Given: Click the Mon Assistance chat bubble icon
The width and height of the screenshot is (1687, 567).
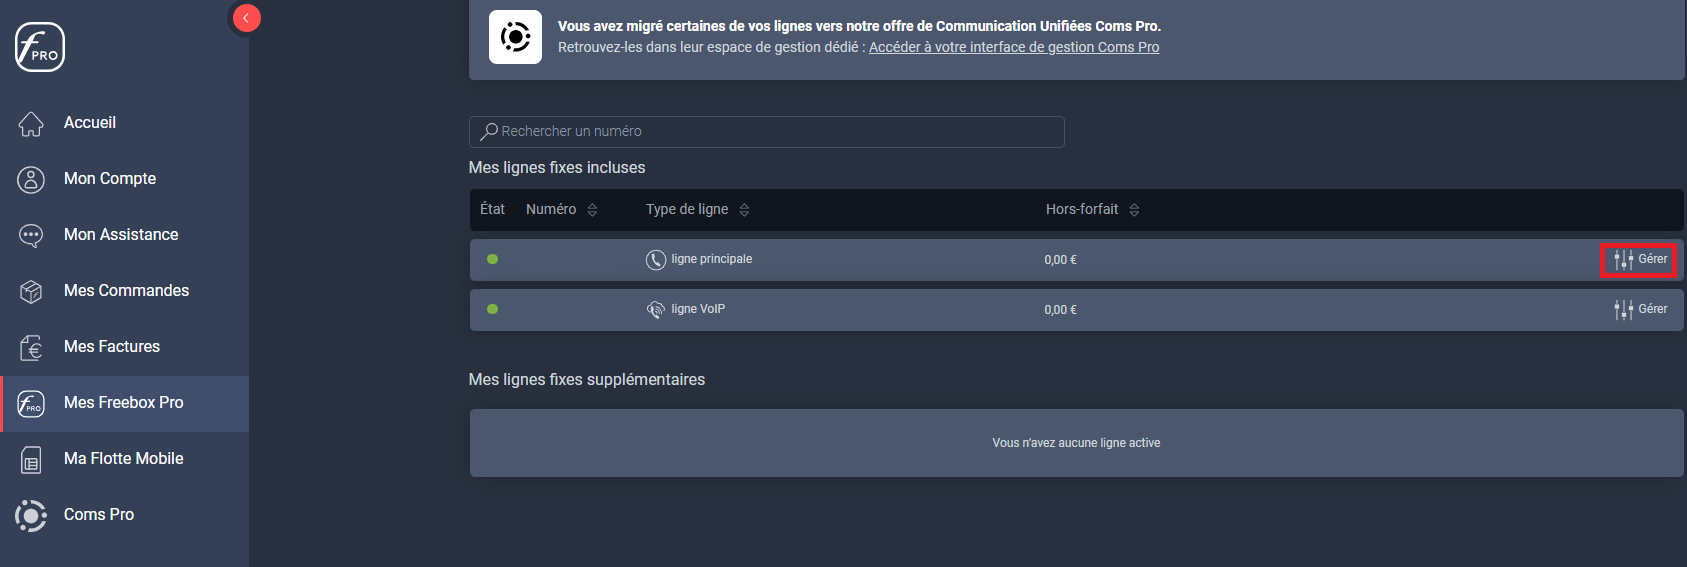Looking at the screenshot, I should click(x=31, y=235).
